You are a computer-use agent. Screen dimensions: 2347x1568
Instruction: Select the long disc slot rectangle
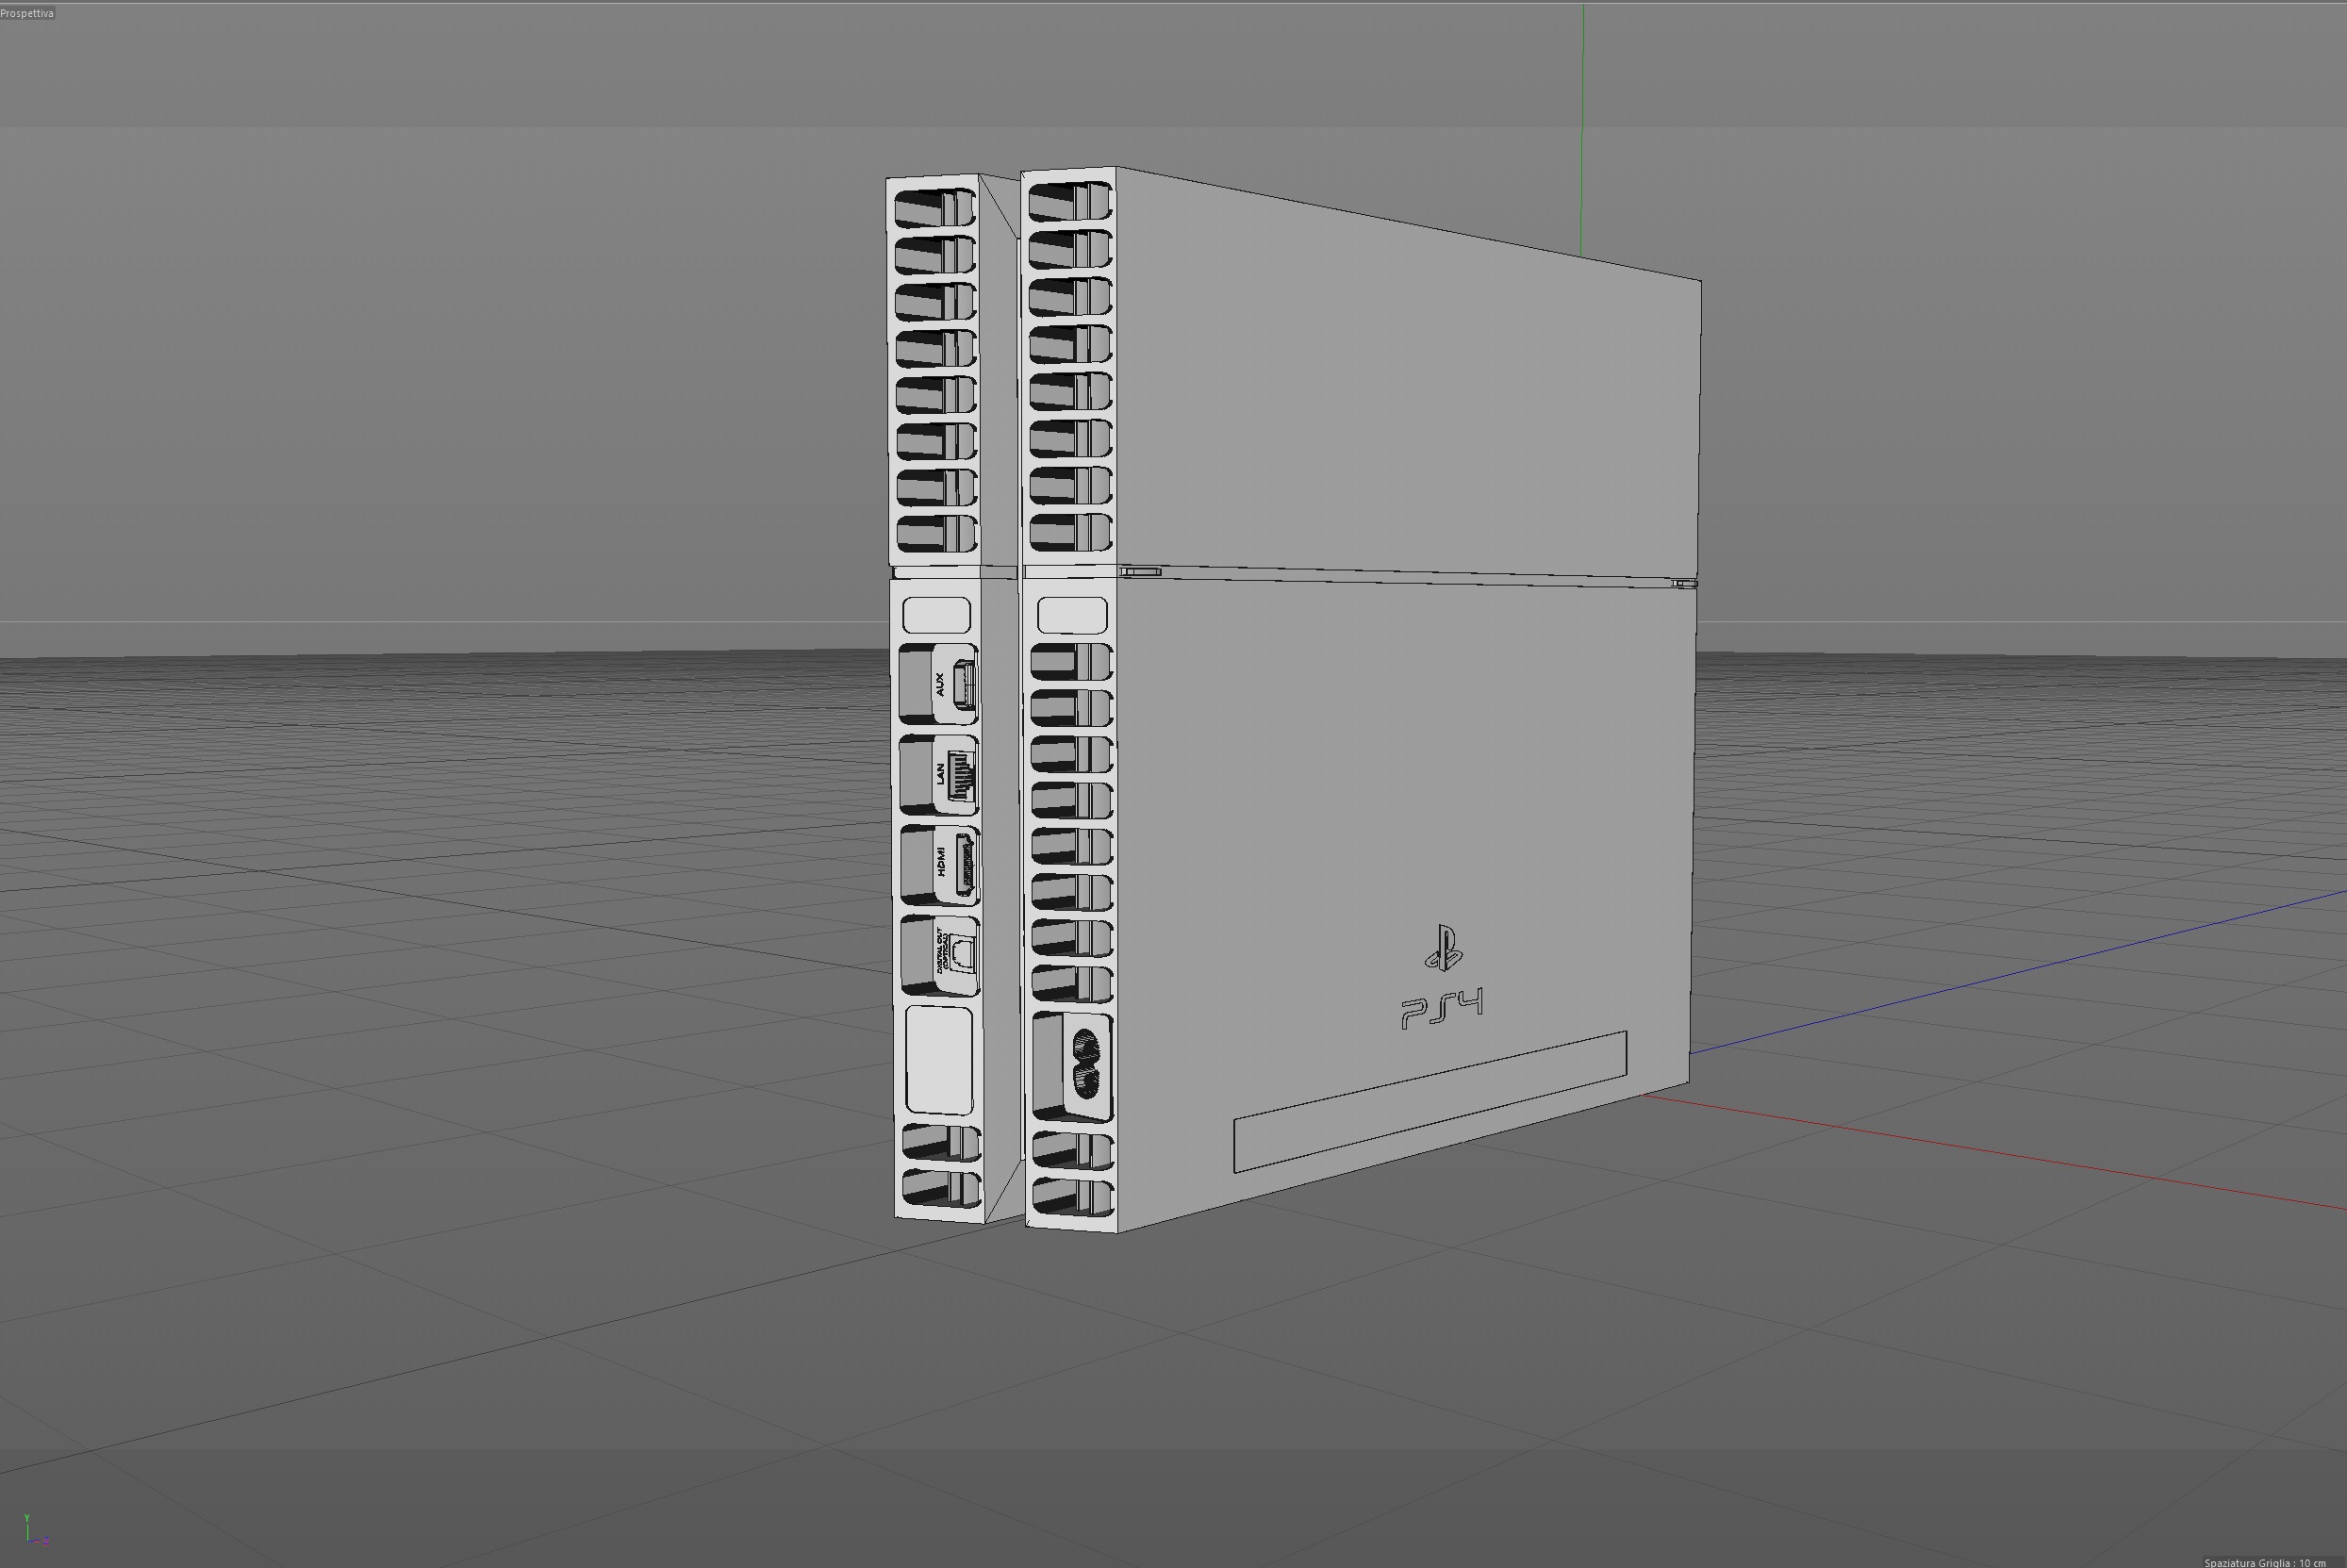1430,1100
